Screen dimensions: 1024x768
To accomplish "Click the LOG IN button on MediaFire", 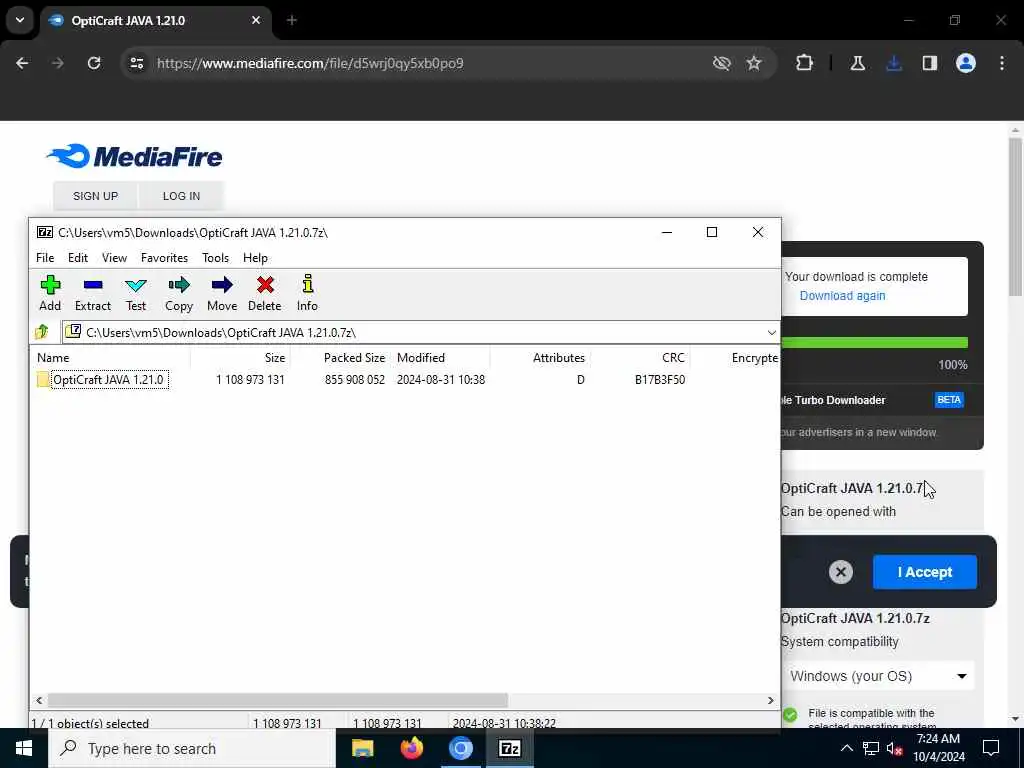I will (182, 196).
